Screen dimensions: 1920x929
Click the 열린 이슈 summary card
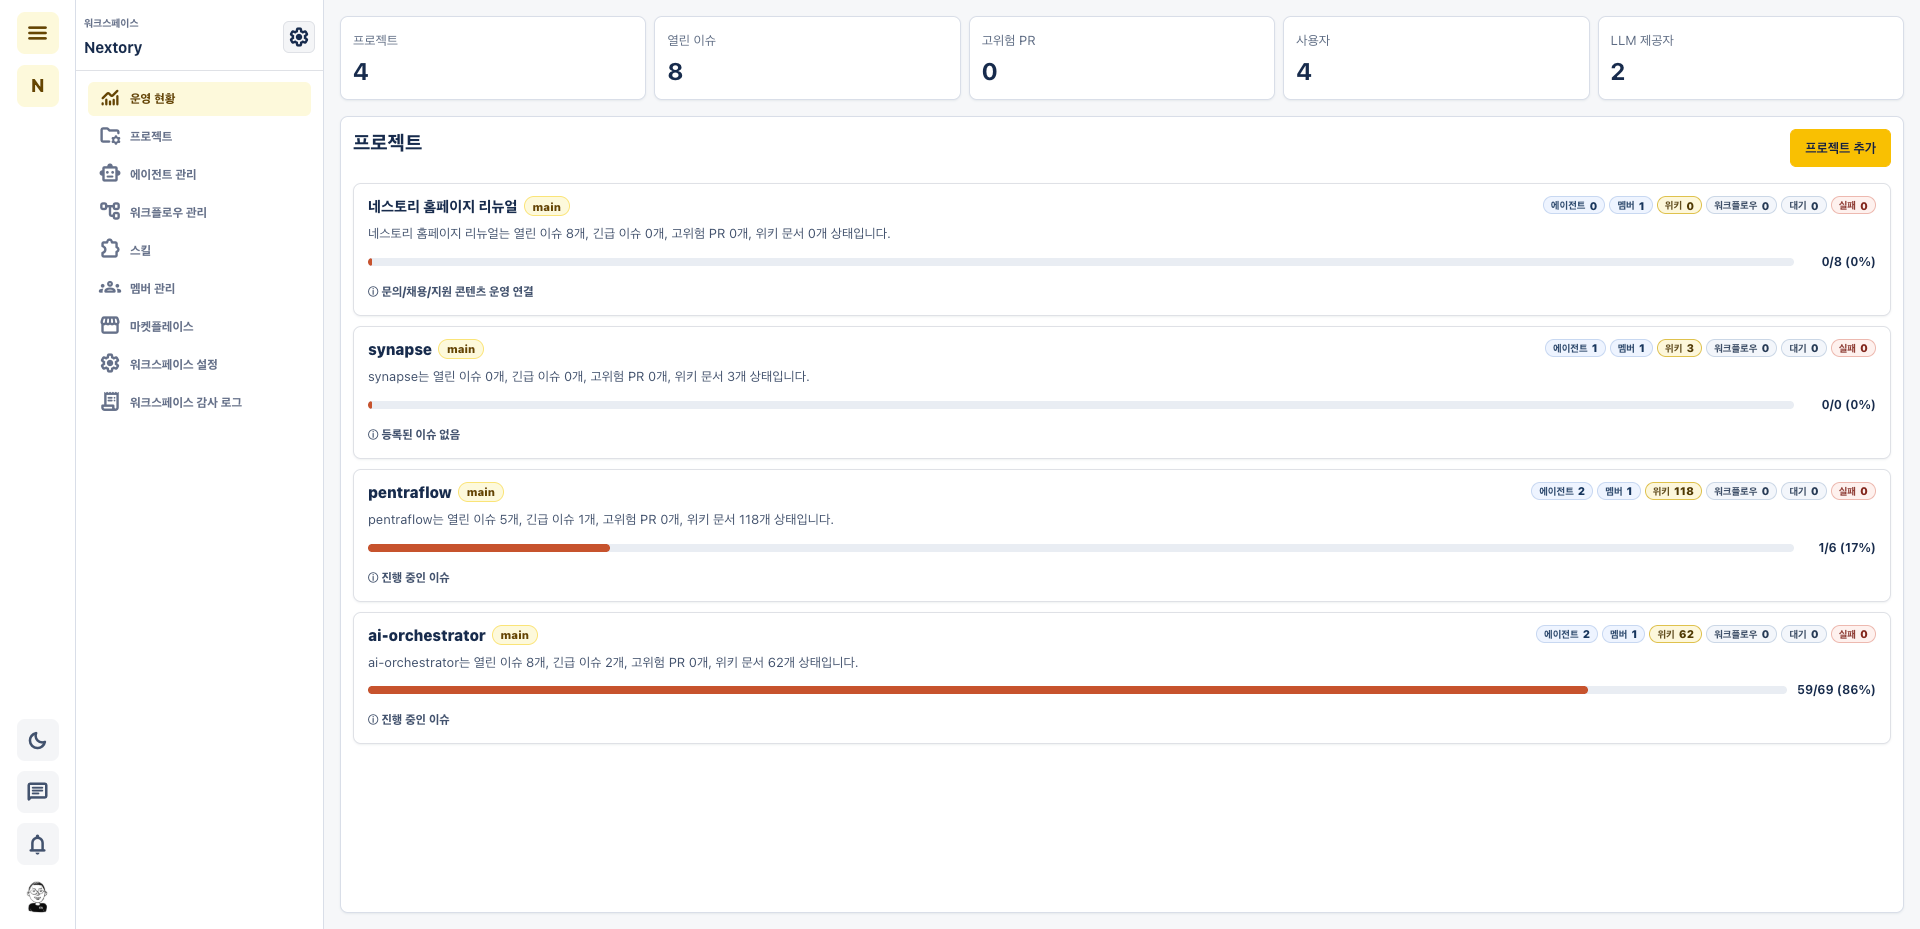807,58
